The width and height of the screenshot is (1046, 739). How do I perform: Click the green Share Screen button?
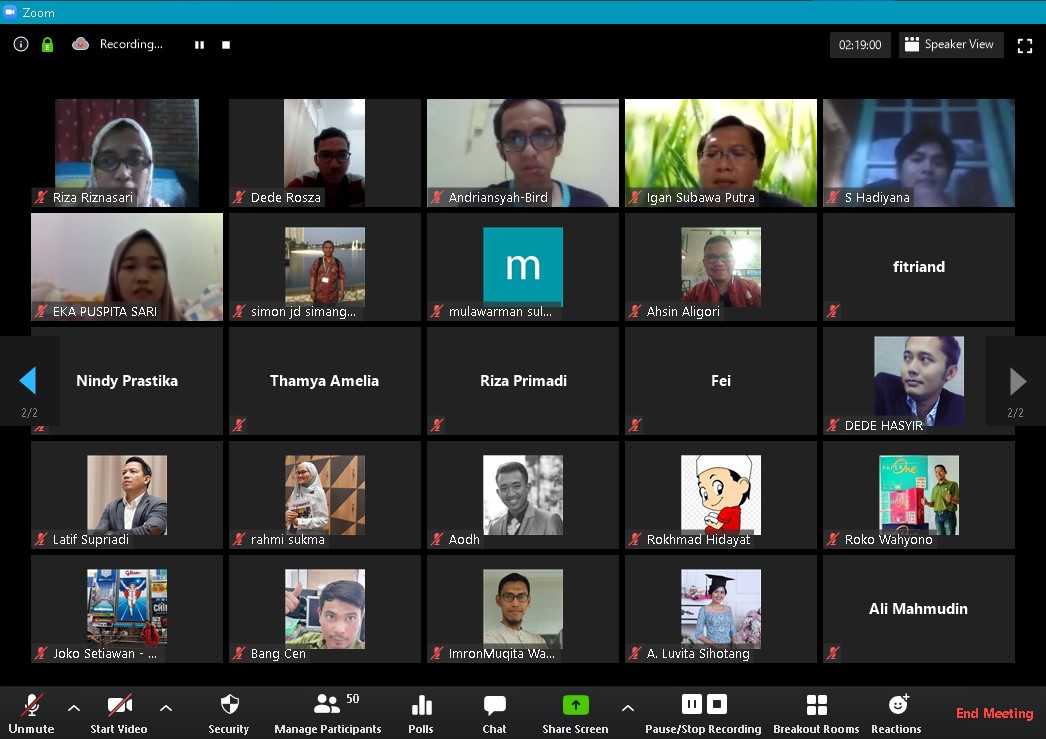[575, 705]
